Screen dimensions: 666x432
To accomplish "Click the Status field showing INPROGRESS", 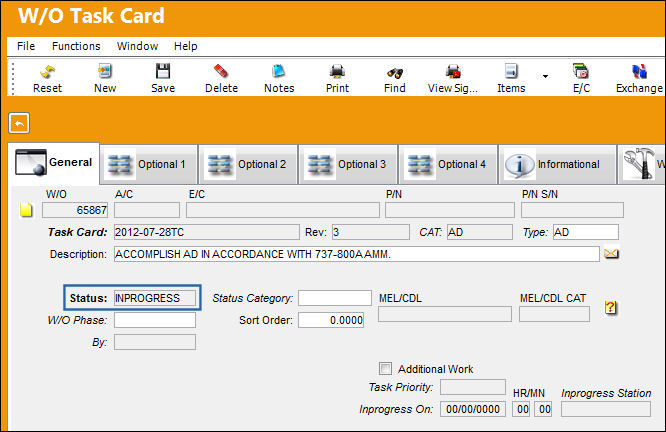I will [155, 298].
